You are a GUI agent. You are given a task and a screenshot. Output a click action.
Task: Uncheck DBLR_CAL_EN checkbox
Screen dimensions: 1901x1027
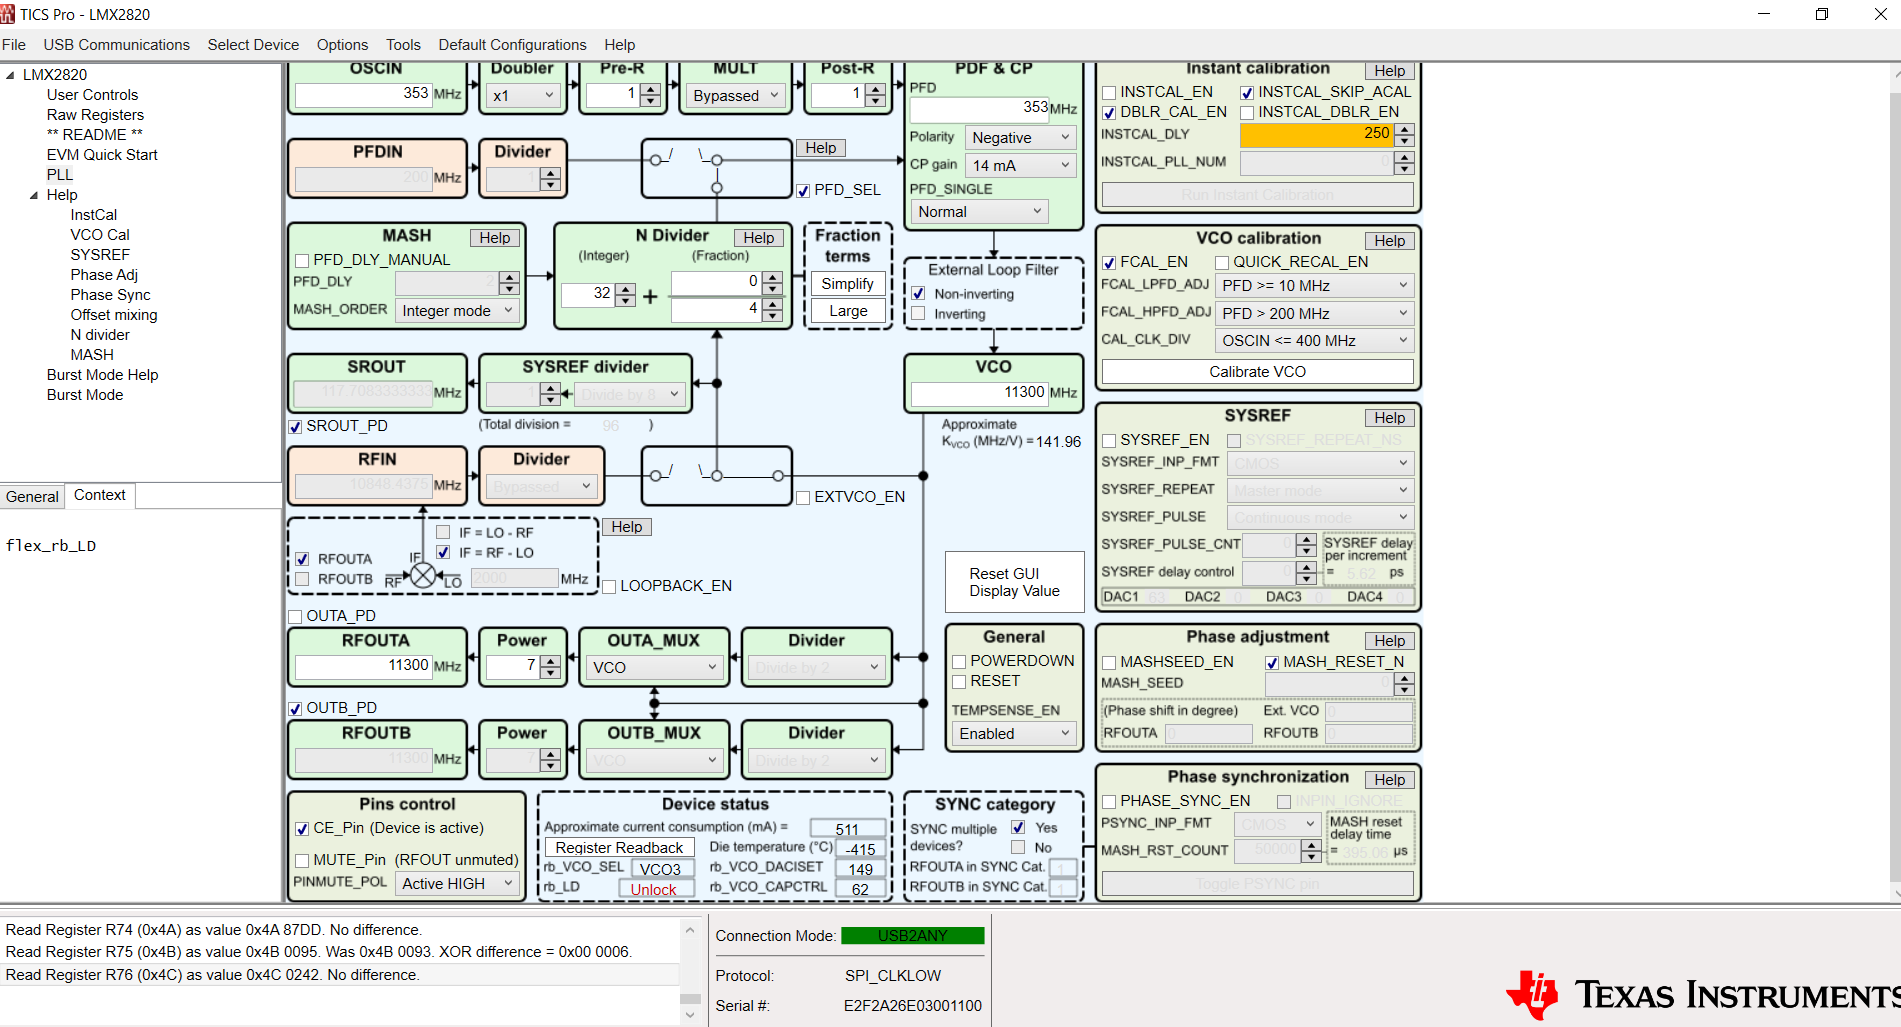[1109, 112]
